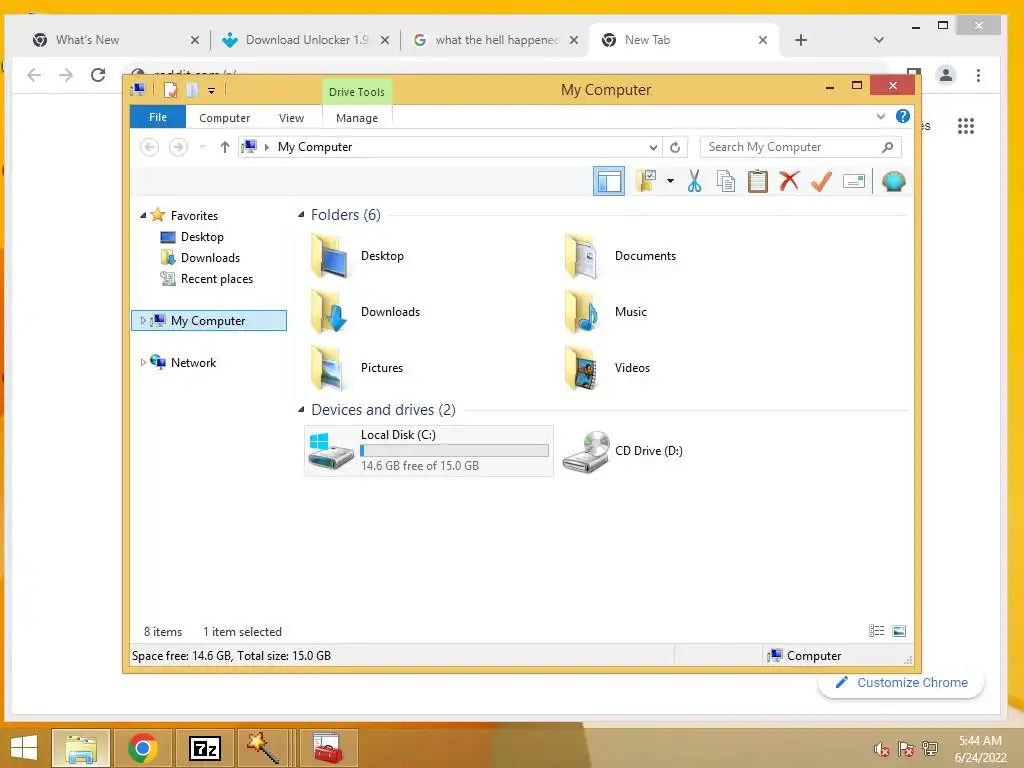Switch to Large icons view button
Screen dimensions: 1024x768
(899, 631)
